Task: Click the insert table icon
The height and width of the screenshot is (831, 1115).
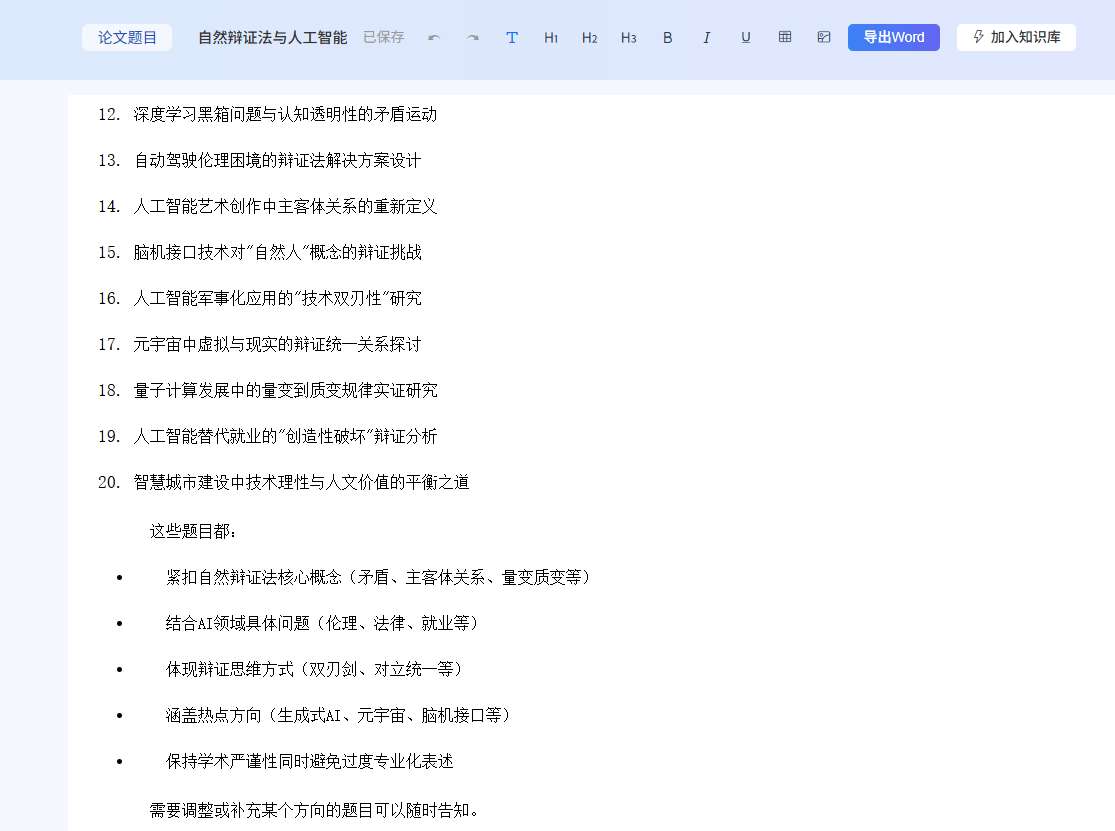Action: click(x=785, y=37)
